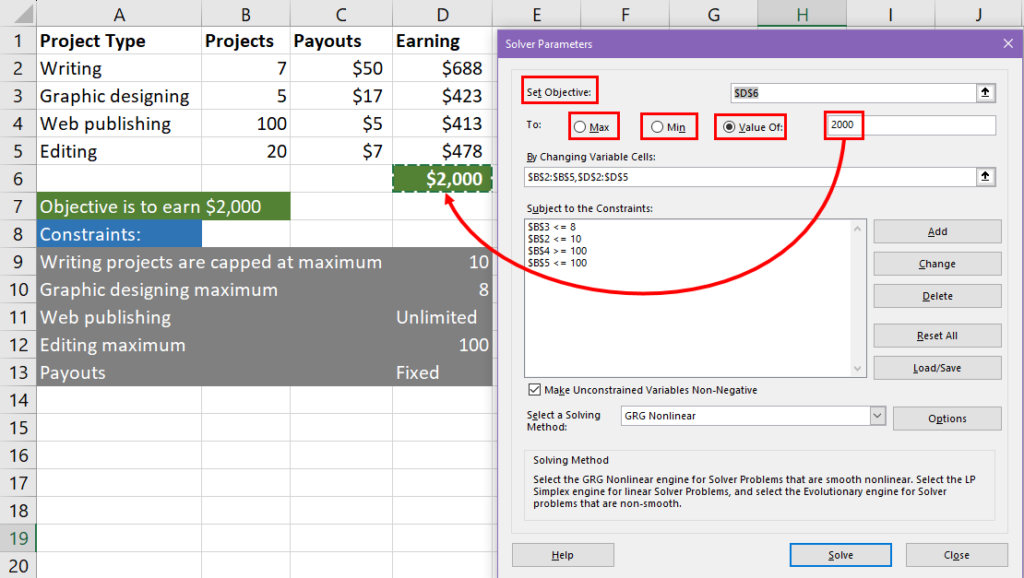Select the $B$4 >= 100 constraint

tap(558, 251)
